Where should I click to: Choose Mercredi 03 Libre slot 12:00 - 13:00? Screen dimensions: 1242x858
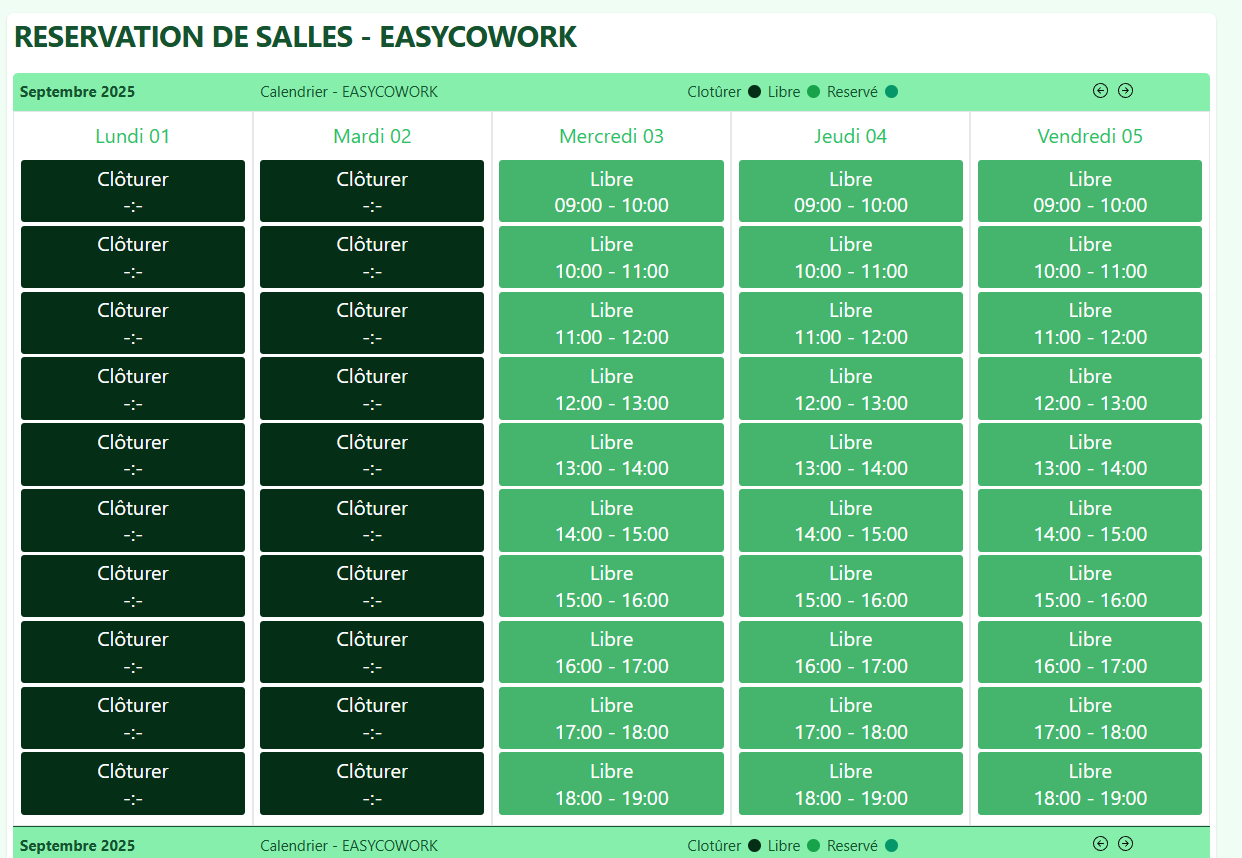(x=611, y=389)
